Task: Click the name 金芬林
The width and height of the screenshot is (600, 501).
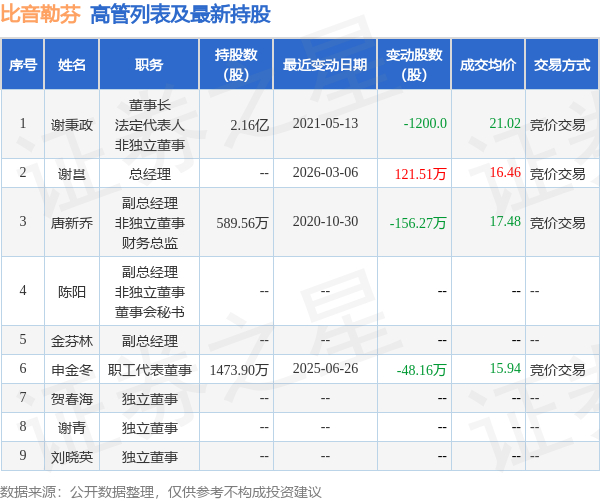Action: pos(72,341)
